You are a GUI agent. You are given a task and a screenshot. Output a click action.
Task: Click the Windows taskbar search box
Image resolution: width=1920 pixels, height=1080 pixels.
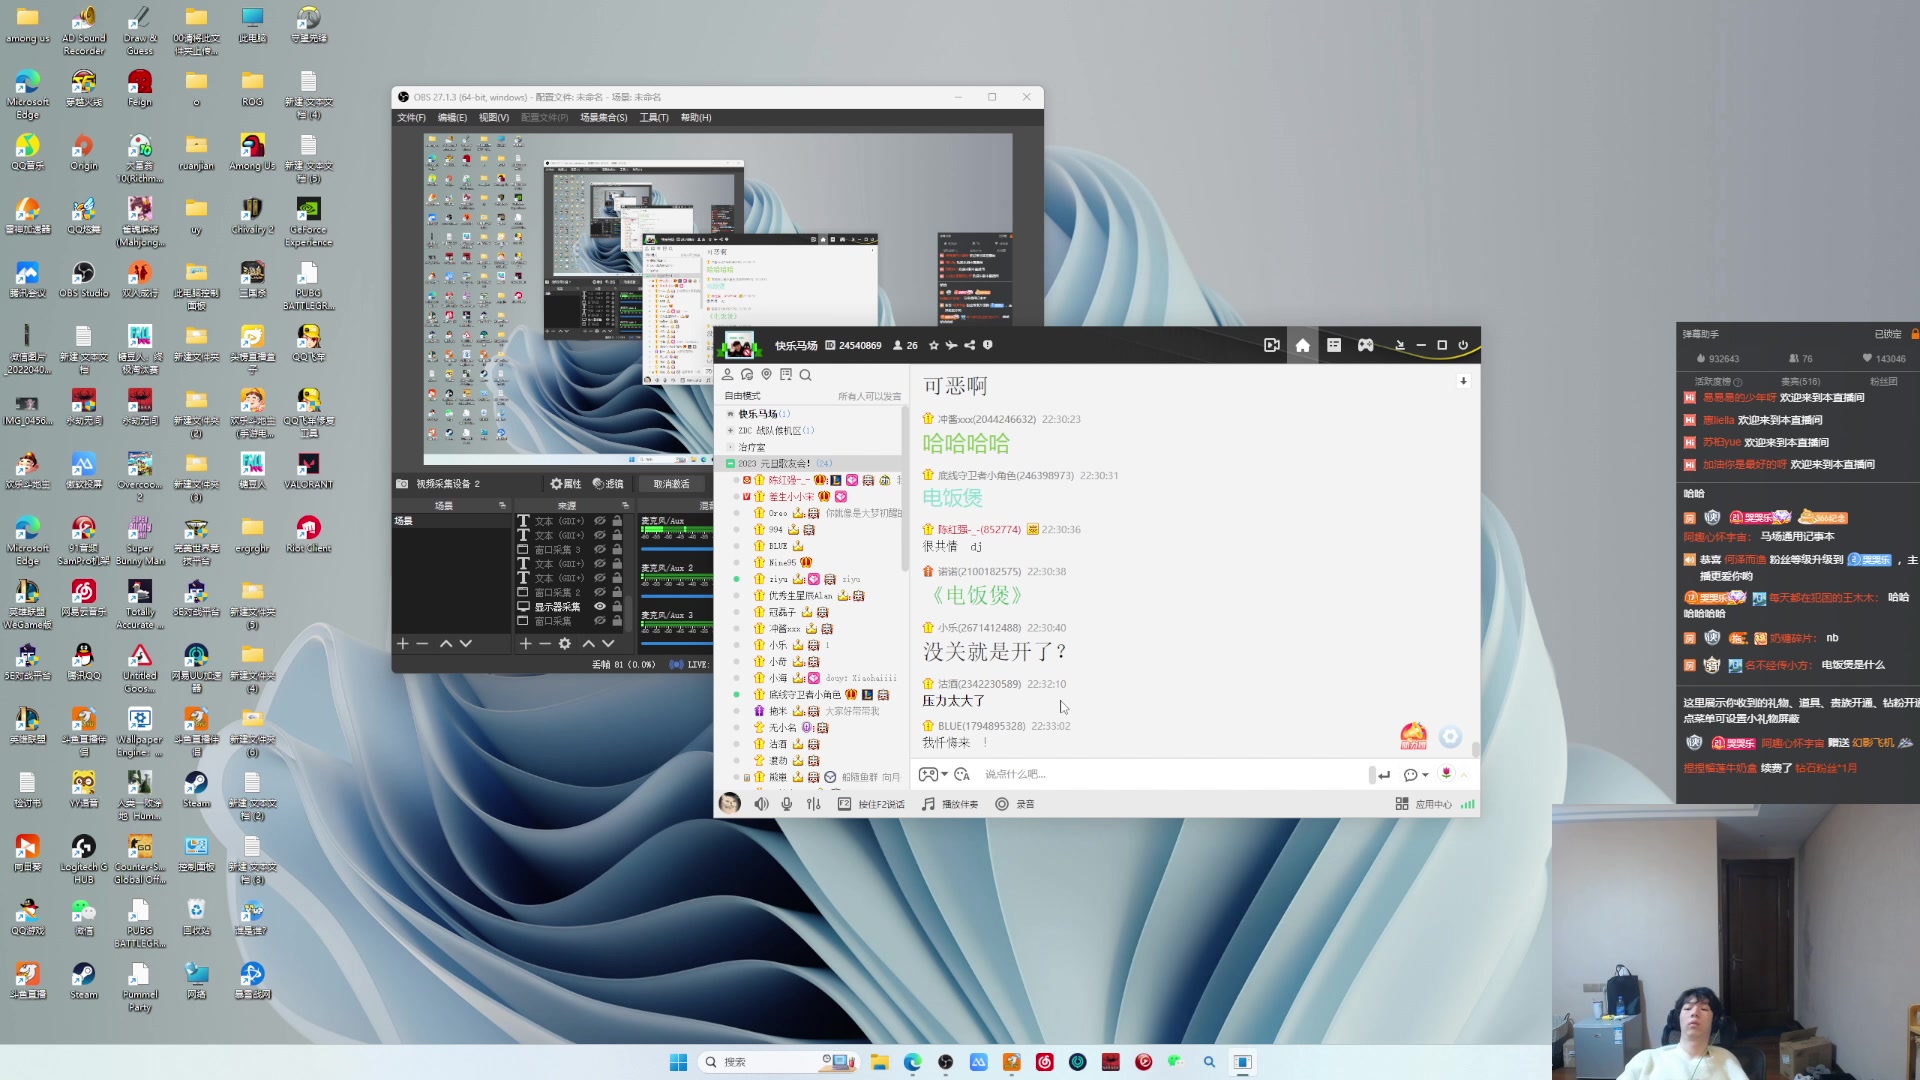(780, 1062)
